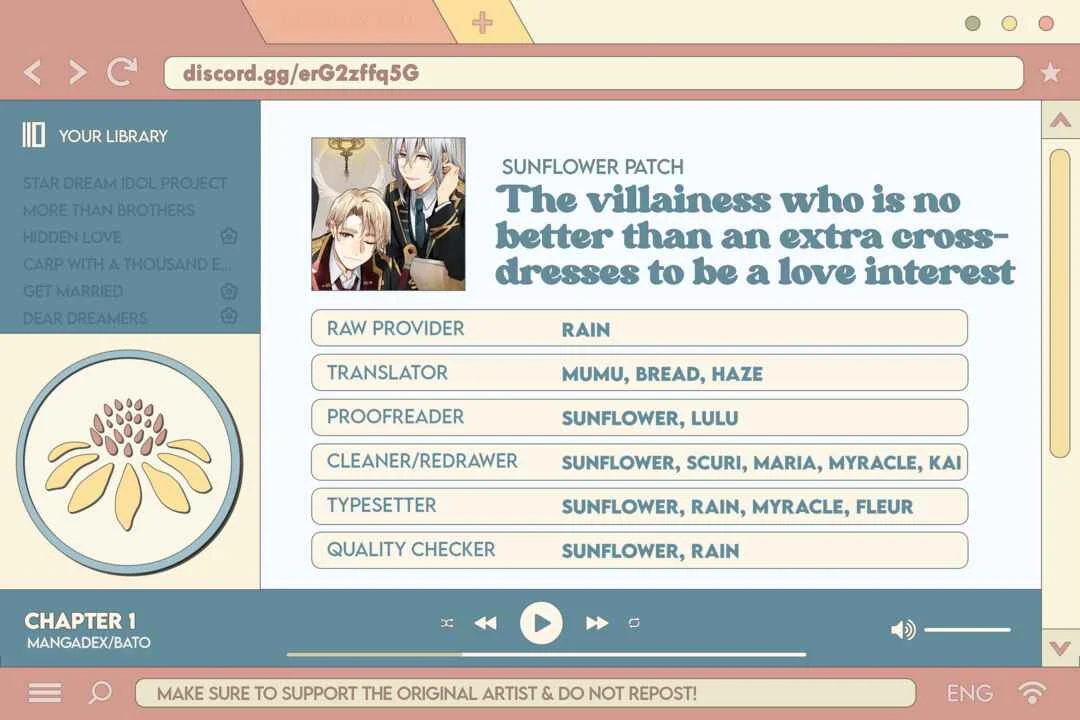Open the manga cover thumbnail
This screenshot has width=1080, height=720.
click(388, 214)
